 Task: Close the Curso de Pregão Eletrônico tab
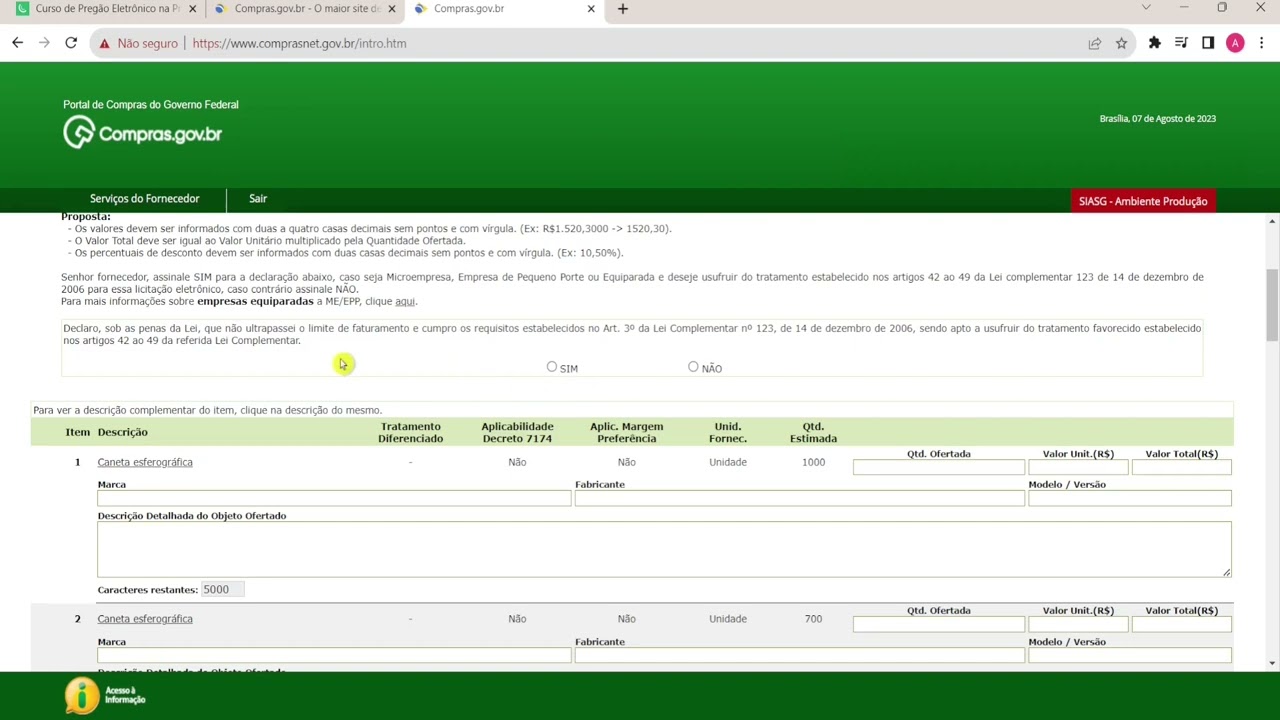(x=193, y=9)
